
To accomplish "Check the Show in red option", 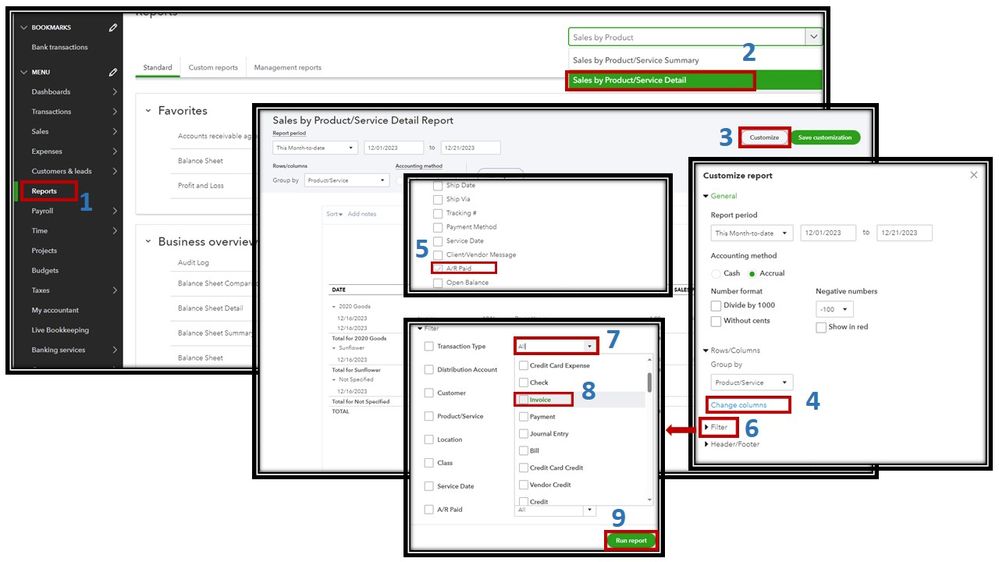I will click(x=821, y=327).
